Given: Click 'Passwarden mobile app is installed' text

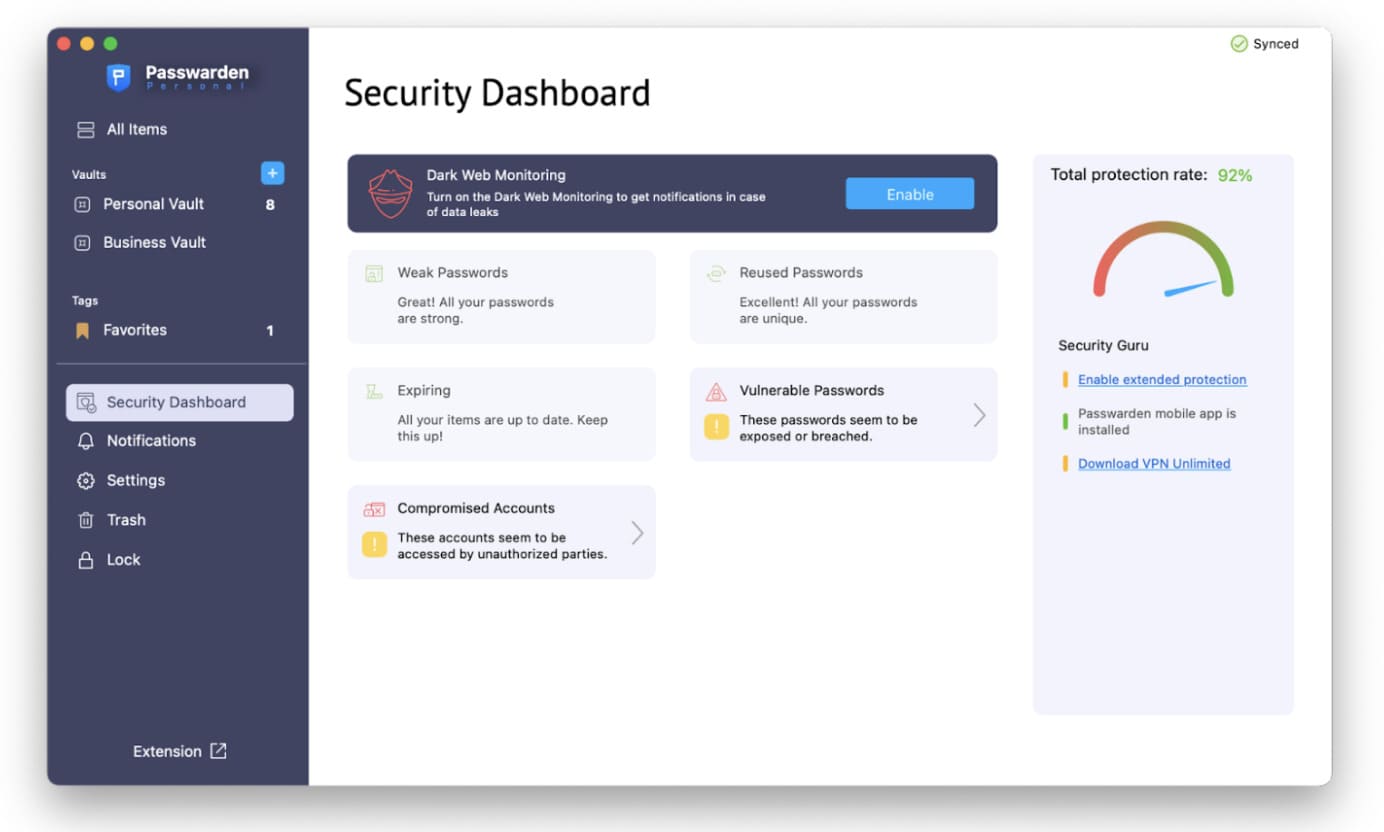Looking at the screenshot, I should click(x=1157, y=422).
